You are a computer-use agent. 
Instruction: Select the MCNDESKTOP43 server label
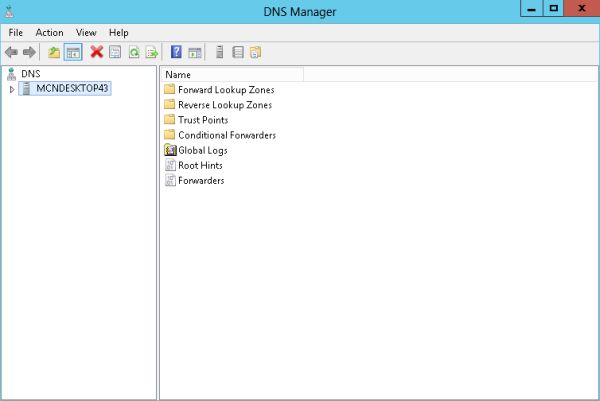pos(72,88)
